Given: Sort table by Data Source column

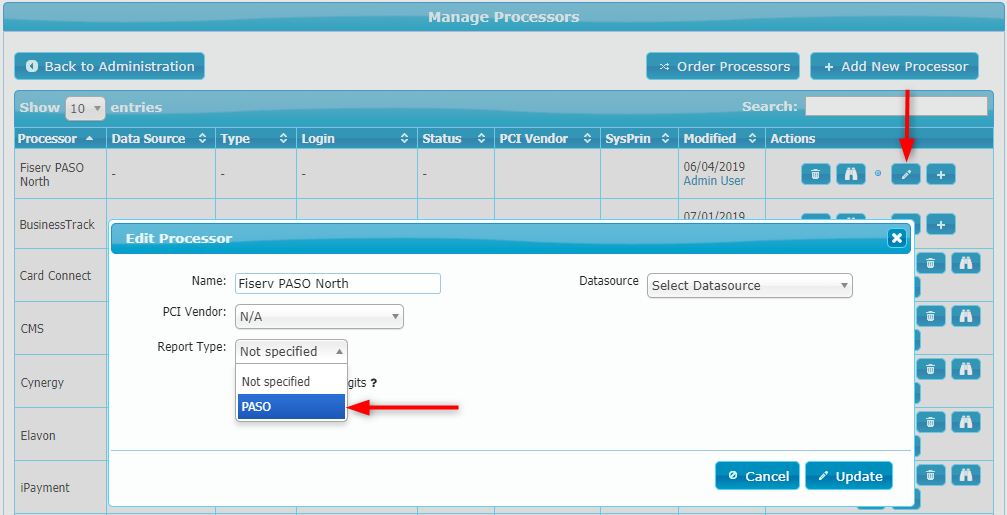Looking at the screenshot, I should pyautogui.click(x=161, y=139).
